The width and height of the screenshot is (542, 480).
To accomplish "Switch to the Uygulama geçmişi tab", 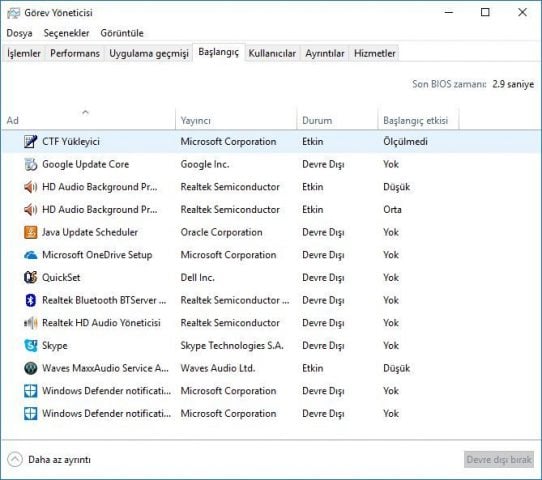I will pyautogui.click(x=149, y=53).
